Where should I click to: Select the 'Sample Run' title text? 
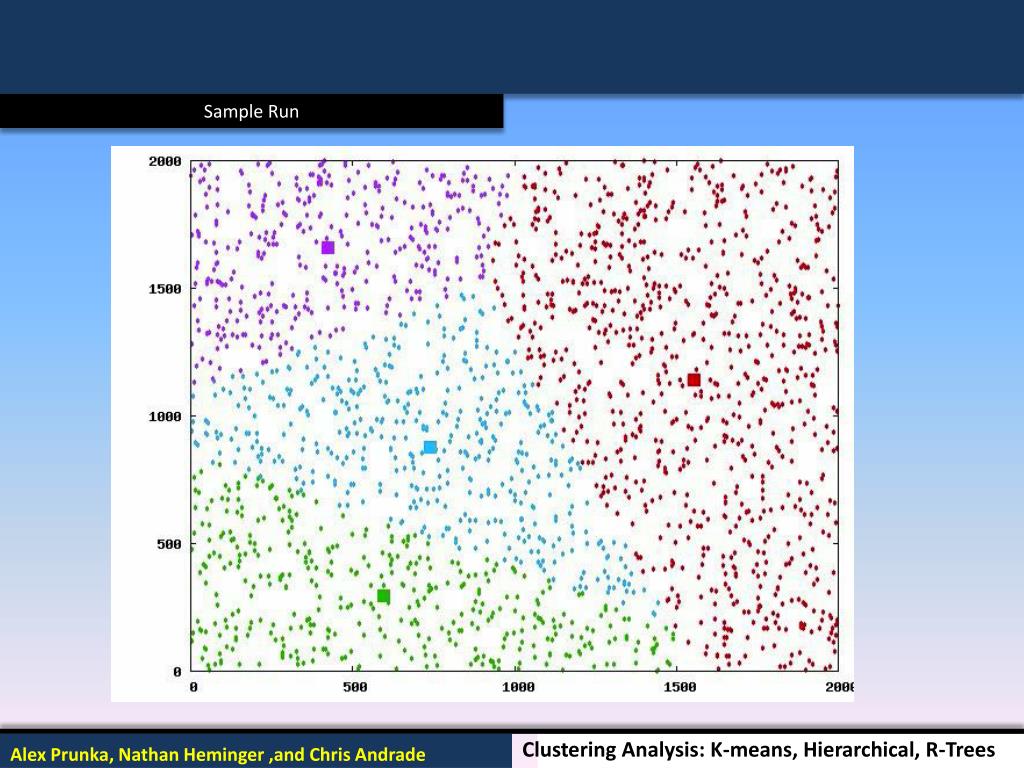point(251,112)
